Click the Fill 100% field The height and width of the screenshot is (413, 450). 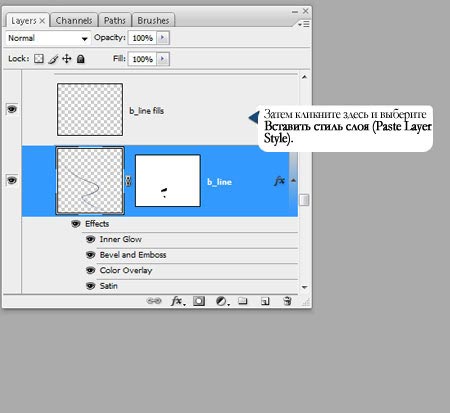142,59
